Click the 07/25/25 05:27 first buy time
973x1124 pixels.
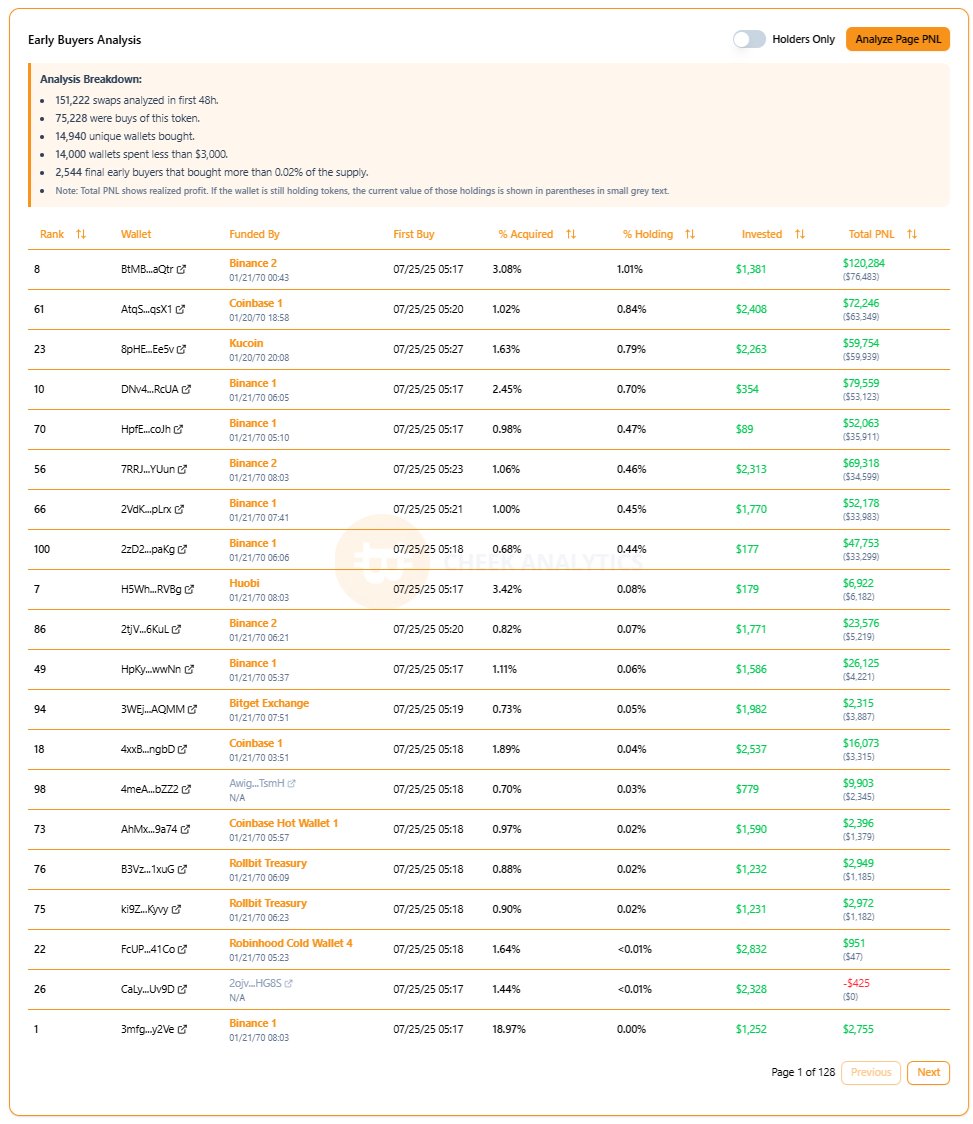pyautogui.click(x=428, y=350)
